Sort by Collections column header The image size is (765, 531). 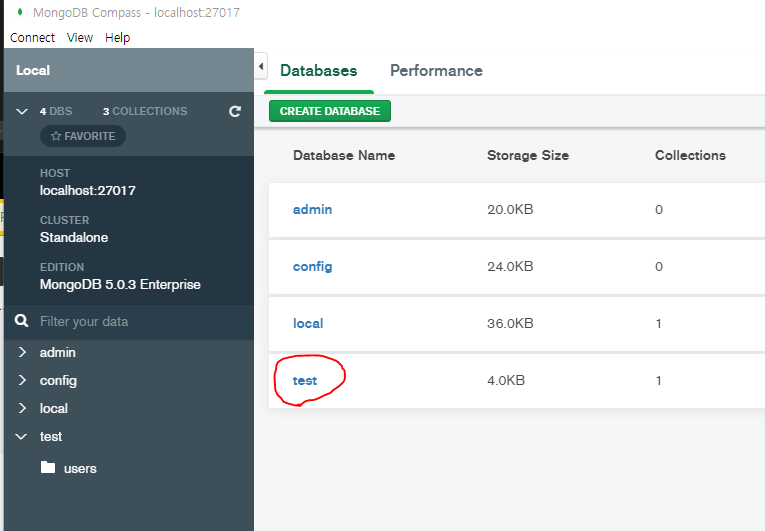point(690,155)
